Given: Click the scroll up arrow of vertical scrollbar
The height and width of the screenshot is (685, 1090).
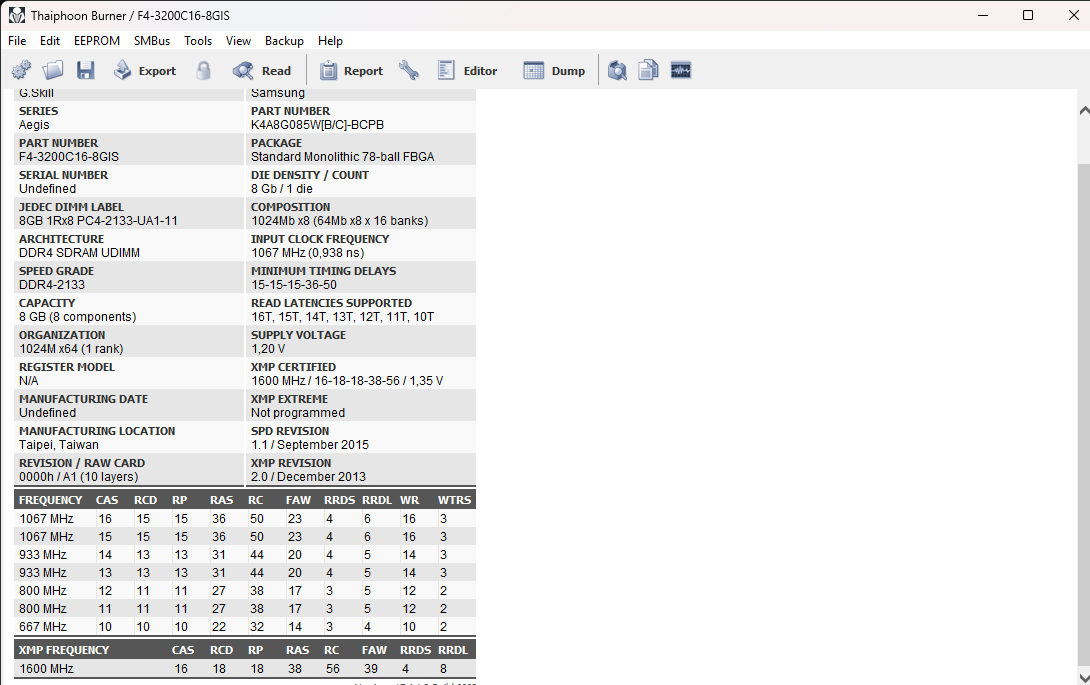Looking at the screenshot, I should click(1084, 111).
